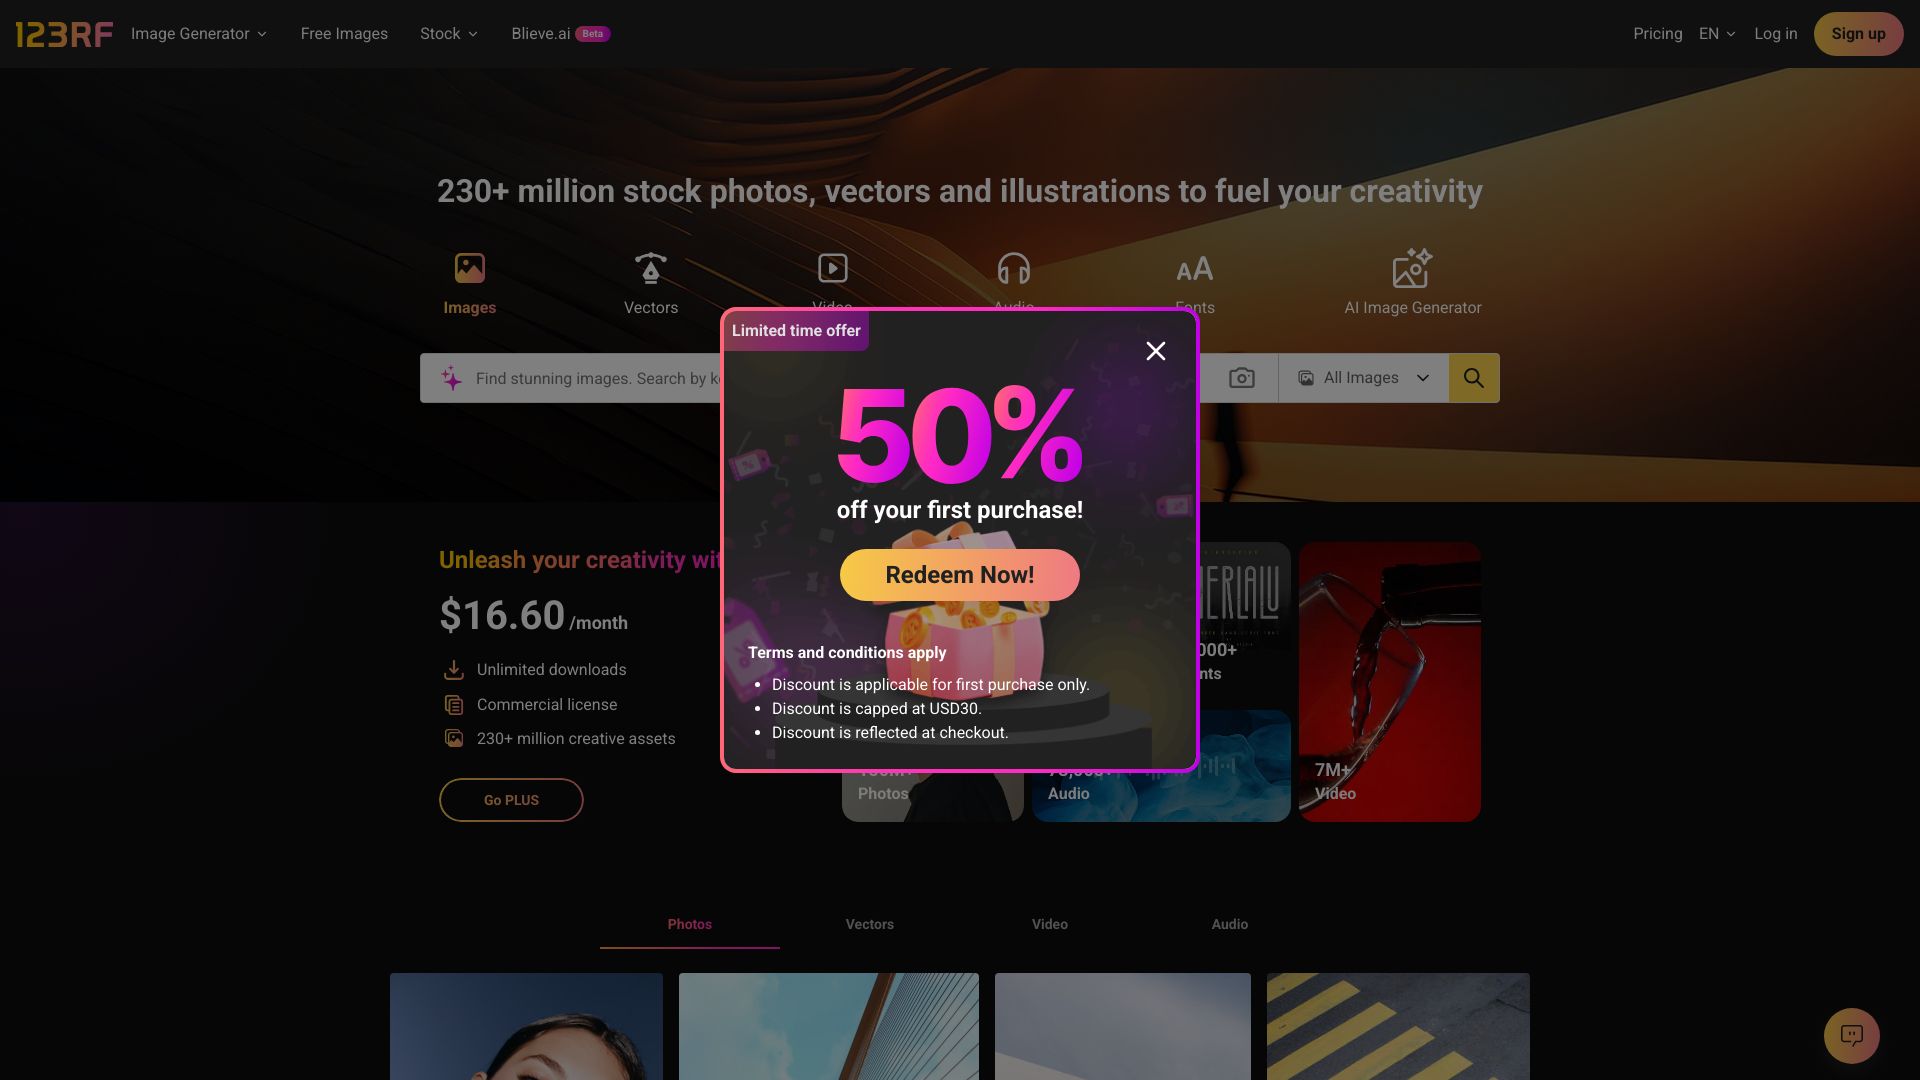Expand the Image Generator menu
This screenshot has width=1920, height=1080.
pyautogui.click(x=199, y=34)
